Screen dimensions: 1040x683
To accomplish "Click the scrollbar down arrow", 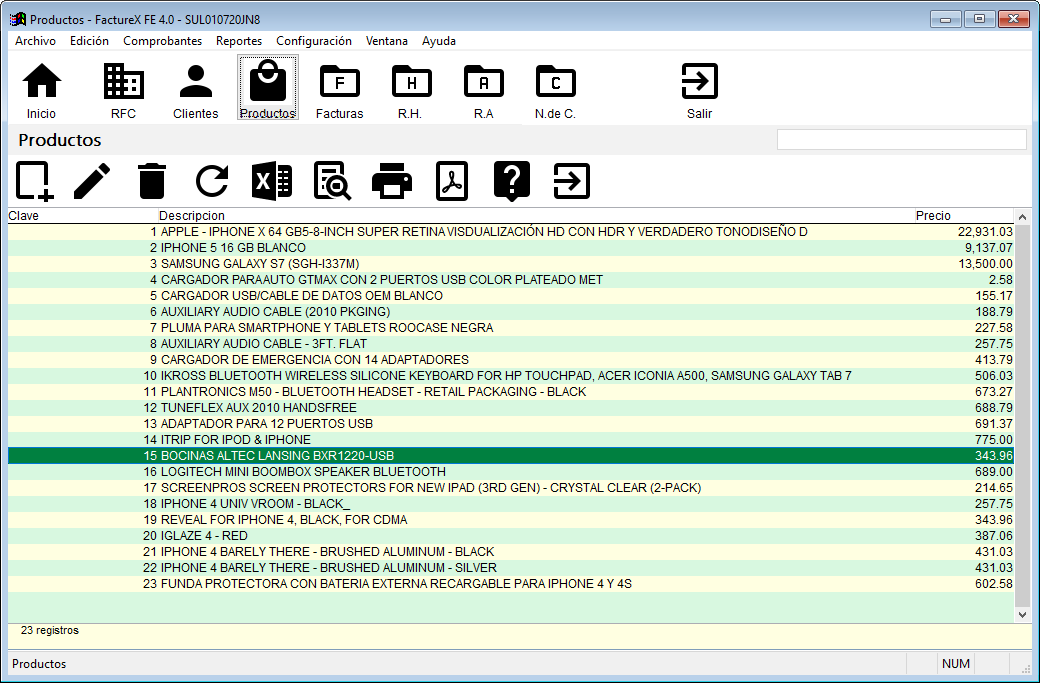I will [1022, 614].
